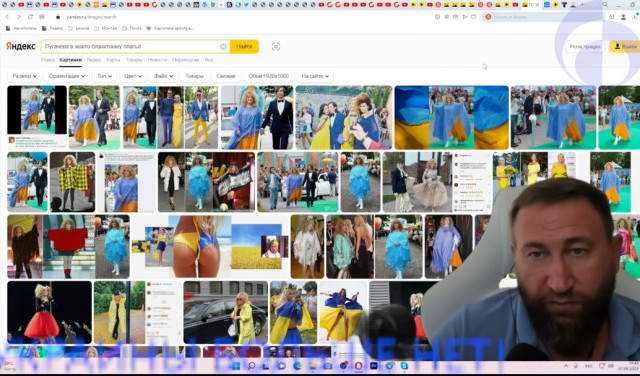Open search-by-image camera icon

(x=276, y=47)
